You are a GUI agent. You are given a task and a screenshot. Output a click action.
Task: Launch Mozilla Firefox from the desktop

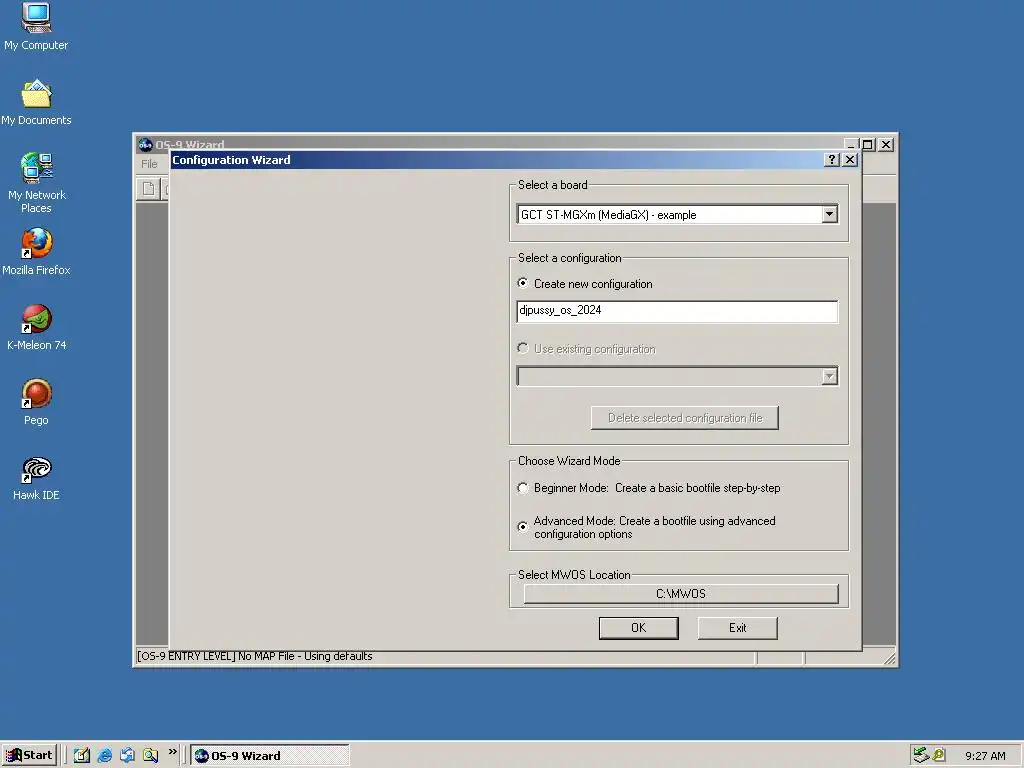36,251
